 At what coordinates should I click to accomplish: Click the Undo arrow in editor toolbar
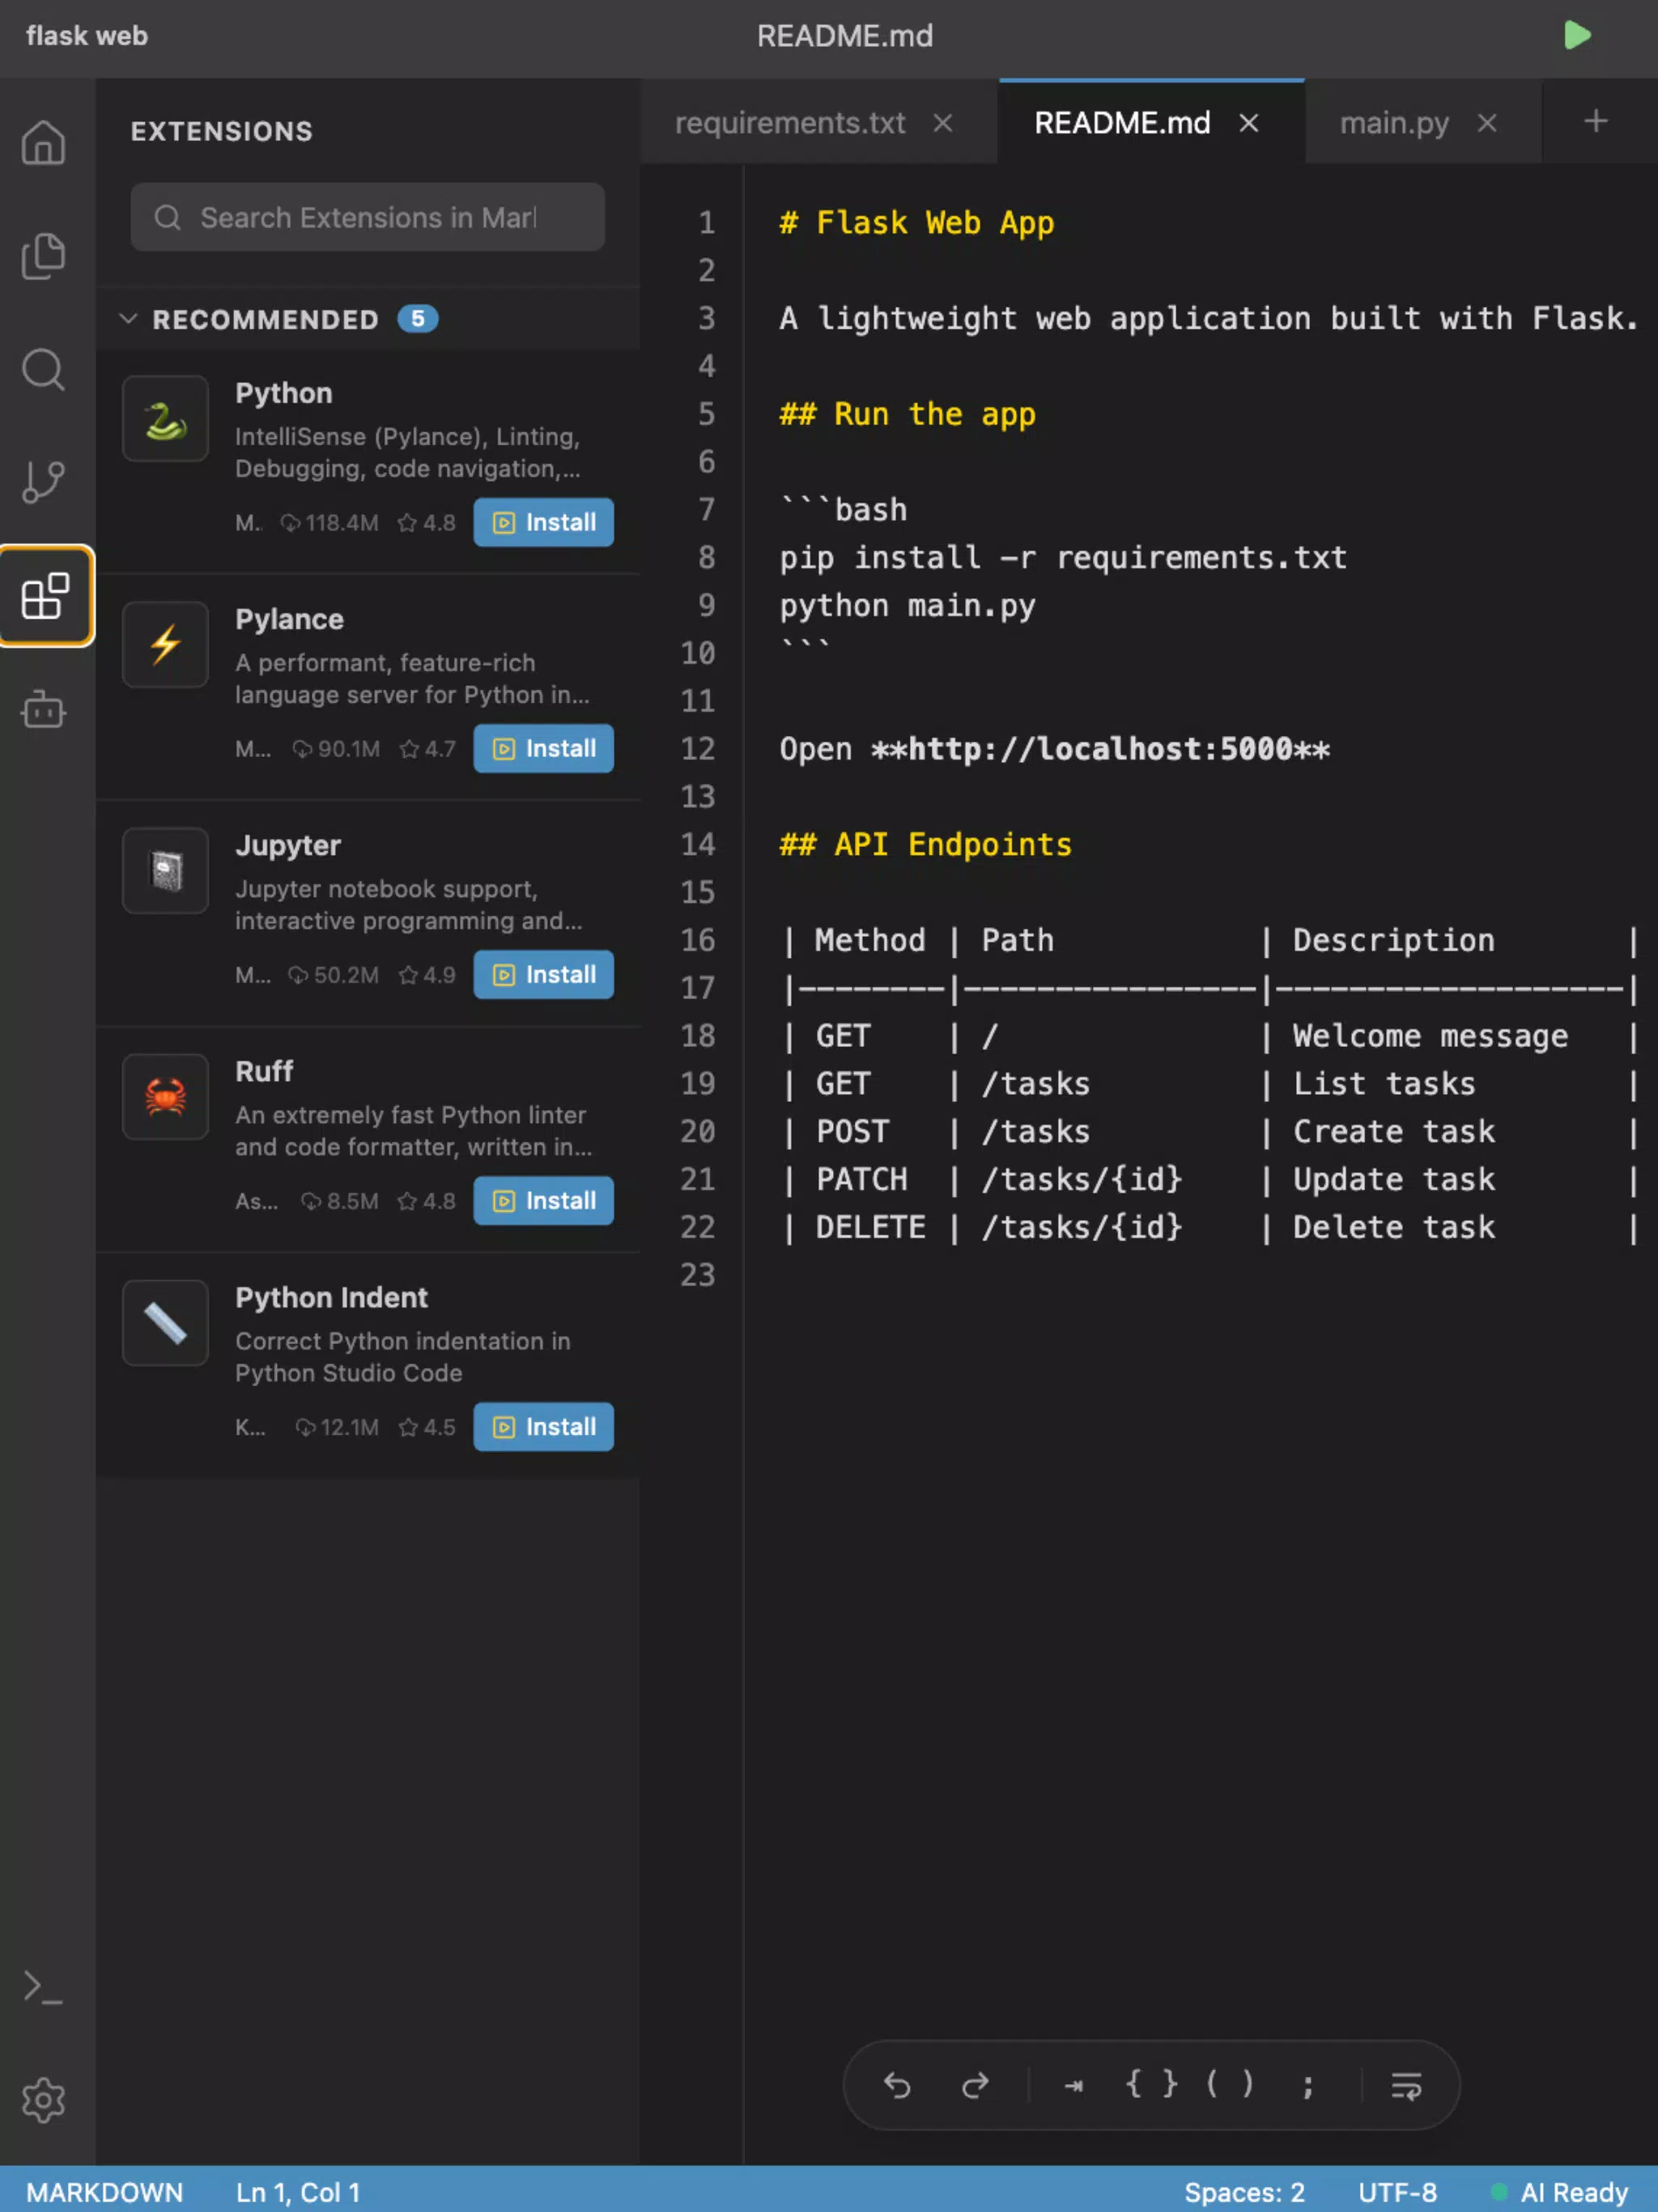[x=897, y=2084]
